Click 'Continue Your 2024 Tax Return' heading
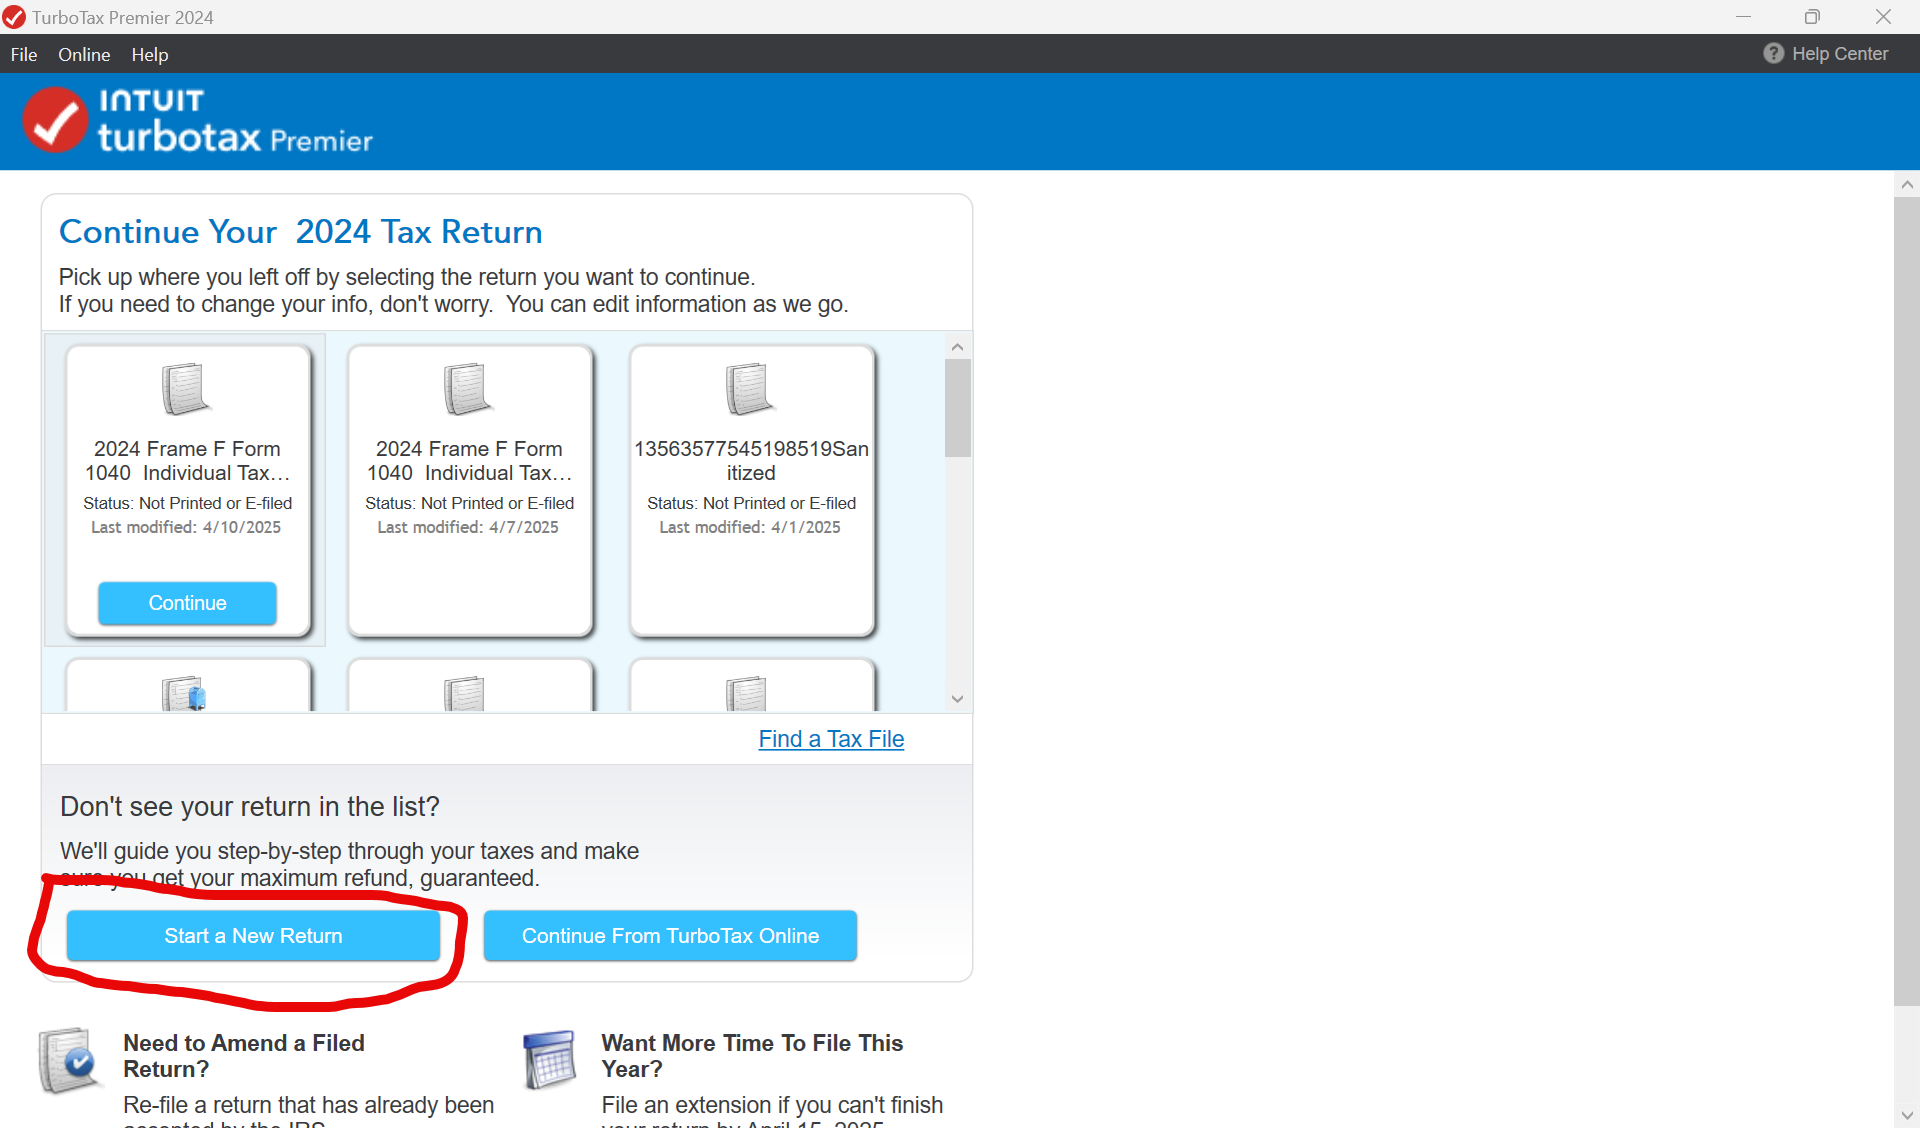This screenshot has height=1128, width=1920. [301, 232]
